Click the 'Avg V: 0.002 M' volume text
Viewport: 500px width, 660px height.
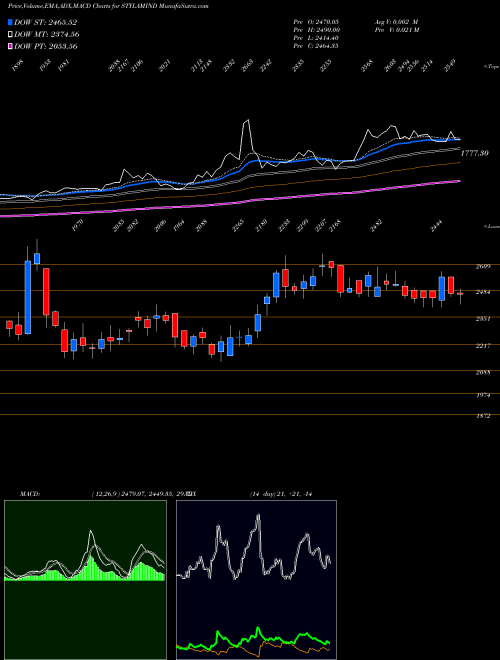point(396,21)
